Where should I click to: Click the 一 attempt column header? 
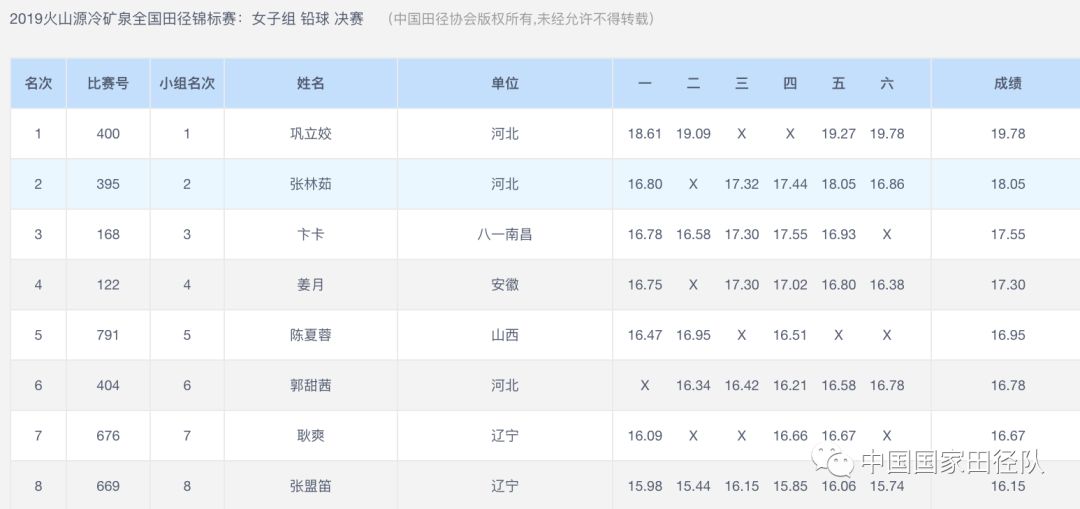click(x=645, y=84)
